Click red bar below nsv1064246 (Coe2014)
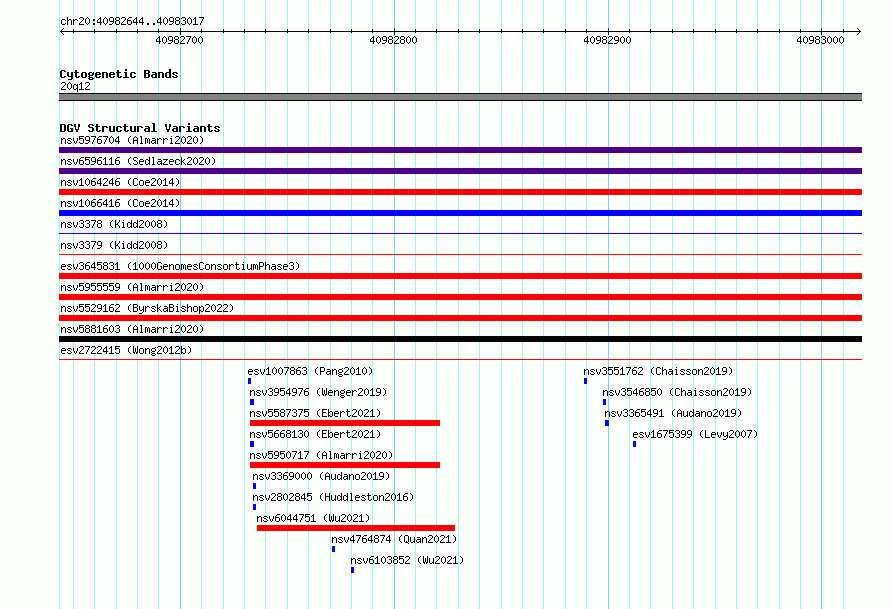The height and width of the screenshot is (609, 890). pos(460,192)
